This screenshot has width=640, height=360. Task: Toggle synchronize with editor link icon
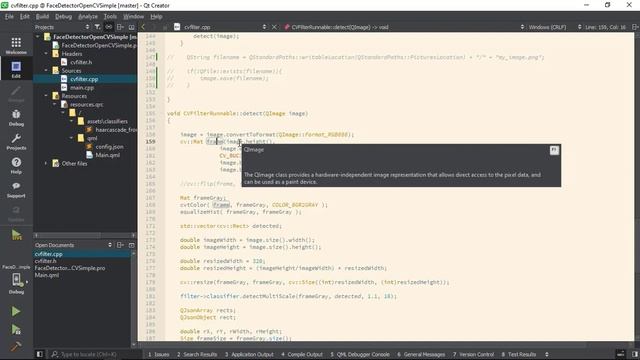(x=109, y=27)
